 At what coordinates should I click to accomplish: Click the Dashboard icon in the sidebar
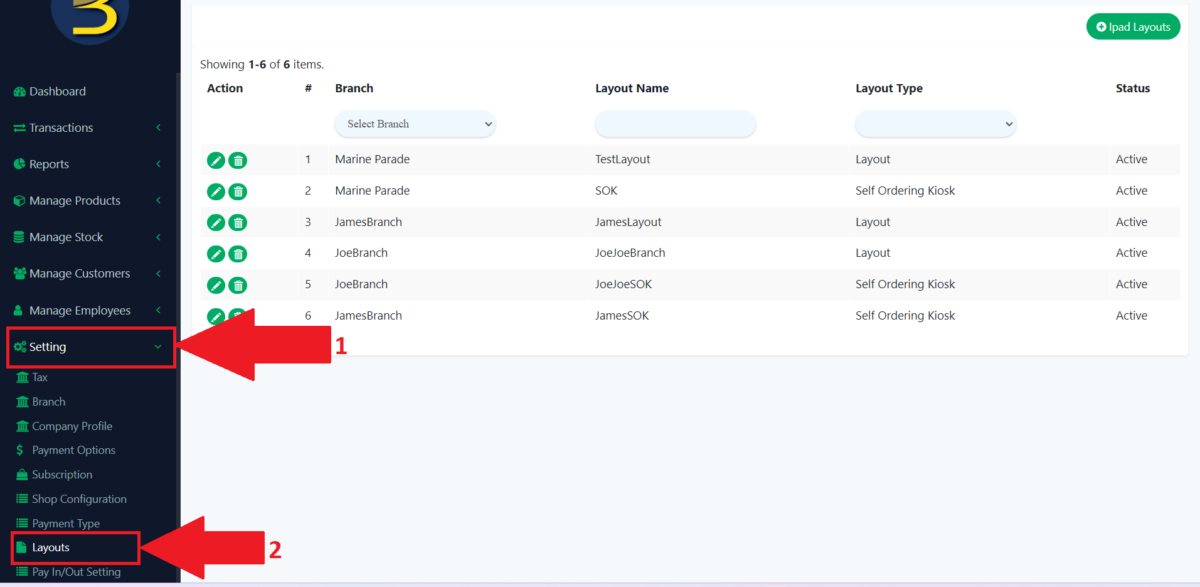point(20,91)
